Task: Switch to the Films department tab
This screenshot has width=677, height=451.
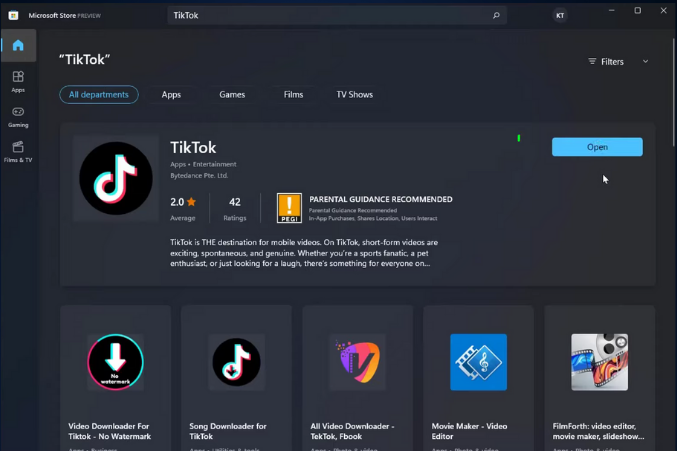Action: point(293,95)
